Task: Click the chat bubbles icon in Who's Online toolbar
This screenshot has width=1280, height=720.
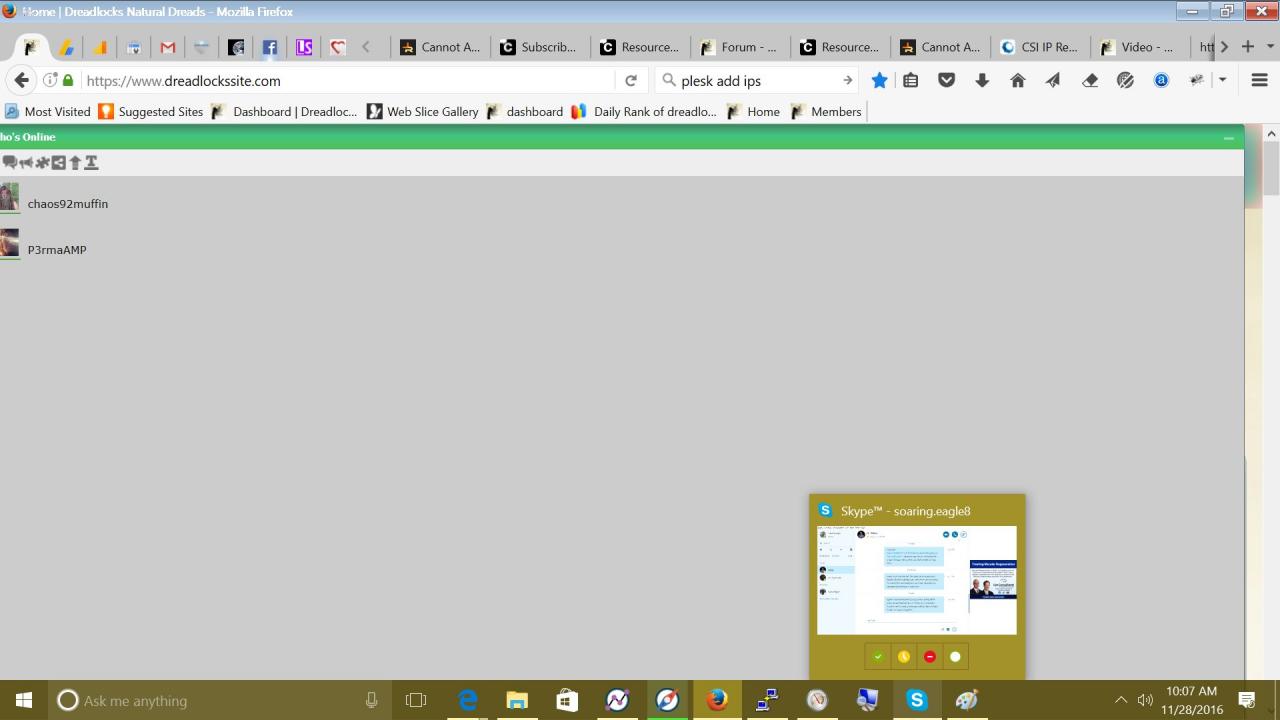Action: (x=9, y=163)
